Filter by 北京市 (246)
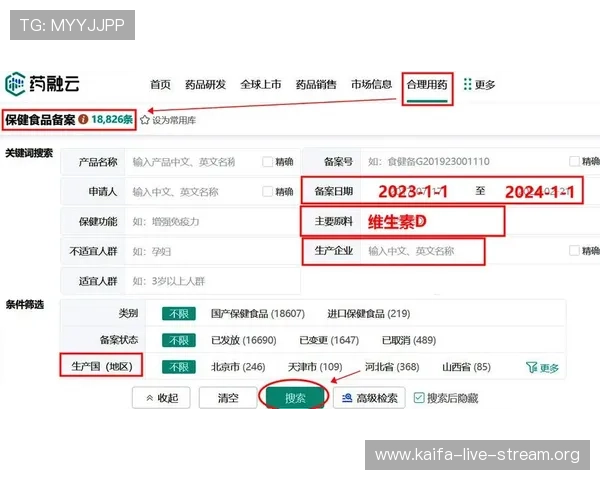Viewport: 600px width, 480px height. 238,367
